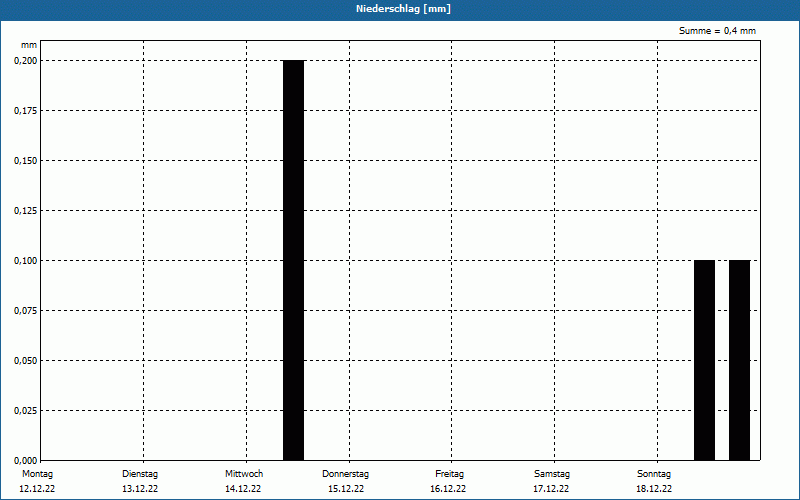
Task: Select the Sonntag axis label
Action: [654, 474]
